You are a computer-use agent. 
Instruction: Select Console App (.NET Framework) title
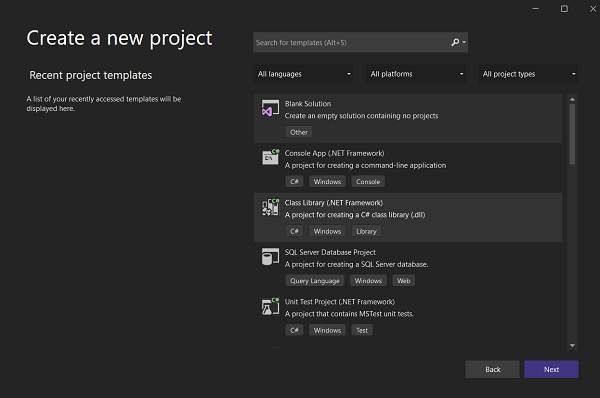tap(334, 153)
